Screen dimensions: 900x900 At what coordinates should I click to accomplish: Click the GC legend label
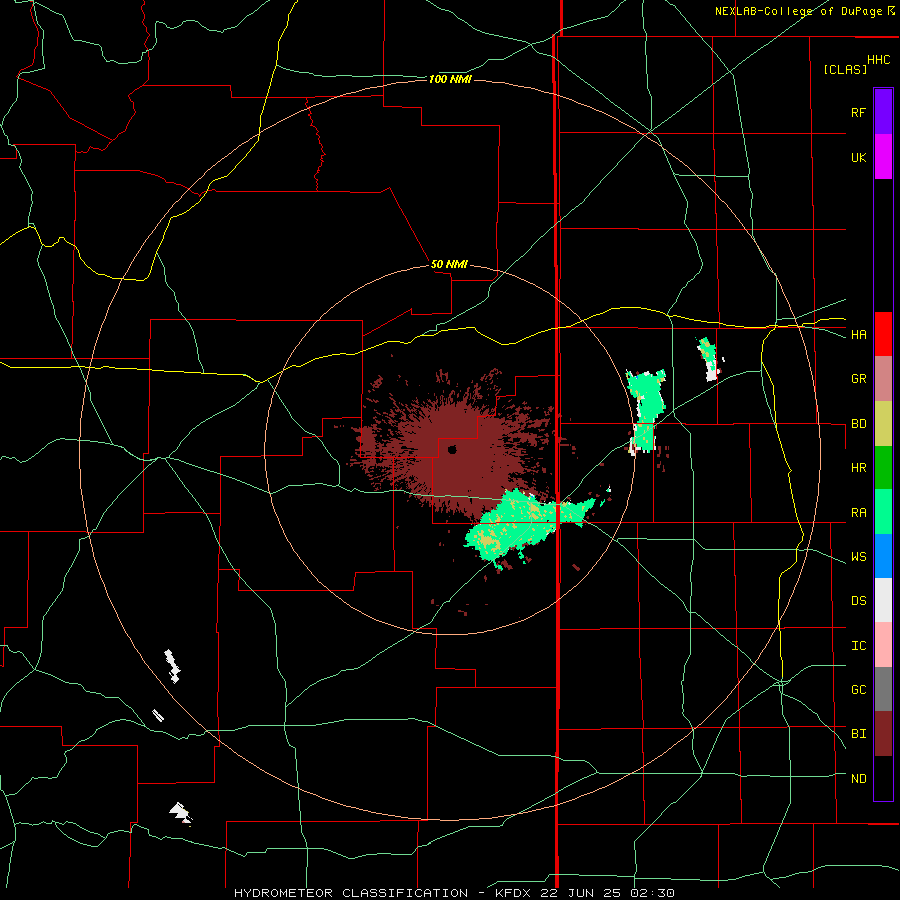click(858, 690)
